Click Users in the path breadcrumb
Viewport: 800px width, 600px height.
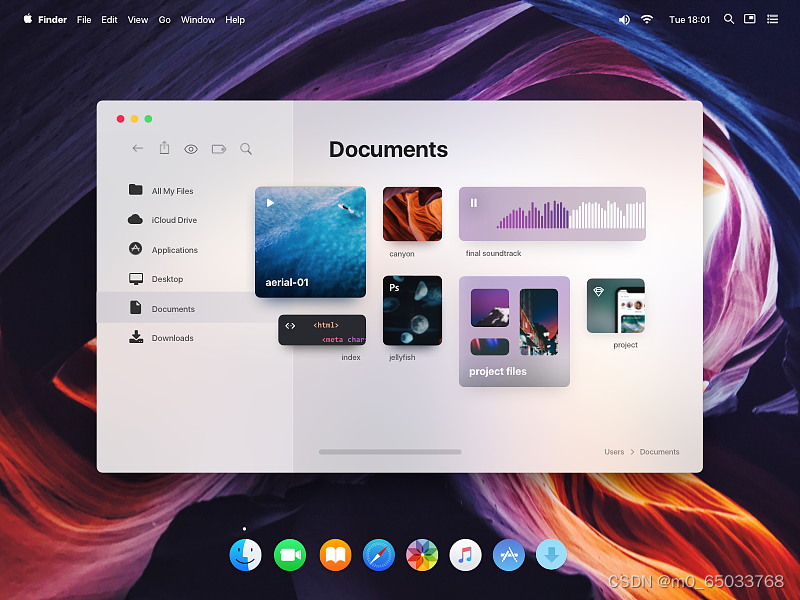click(614, 452)
